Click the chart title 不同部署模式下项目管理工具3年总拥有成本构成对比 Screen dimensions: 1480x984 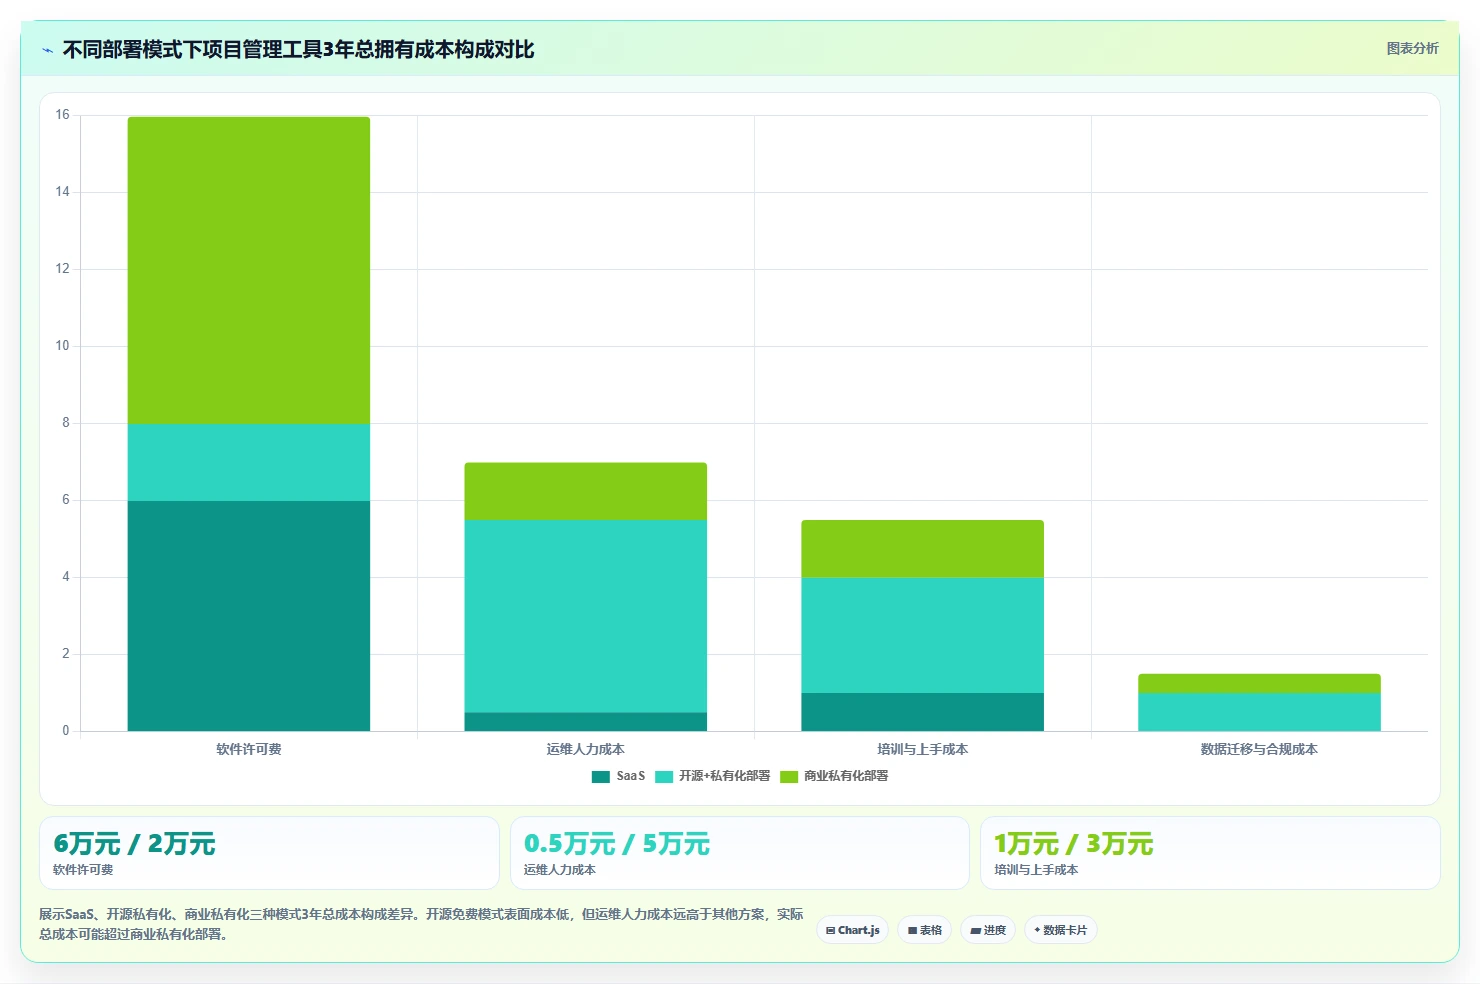pyautogui.click(x=298, y=49)
